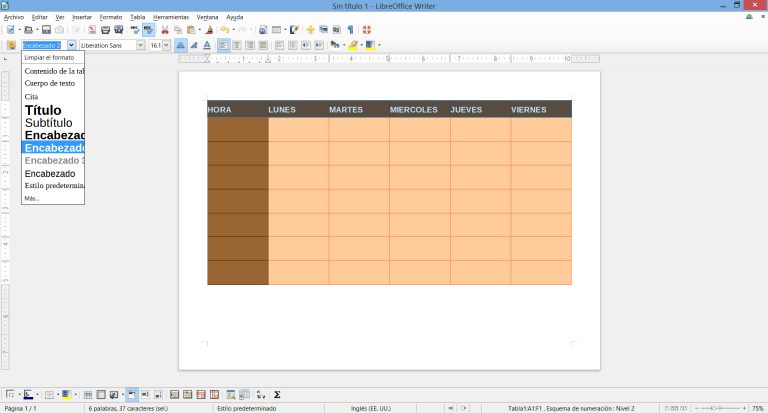Center the text horizontally
Image resolution: width=768 pixels, height=413 pixels.
point(237,45)
